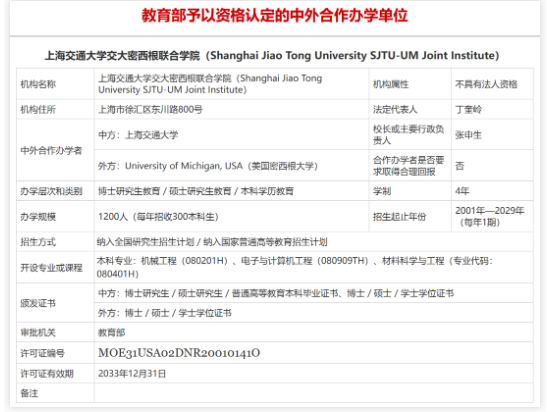This screenshot has width=547, height=412.
Task: Click the 外方 degree certificates row
Action: tap(313, 313)
